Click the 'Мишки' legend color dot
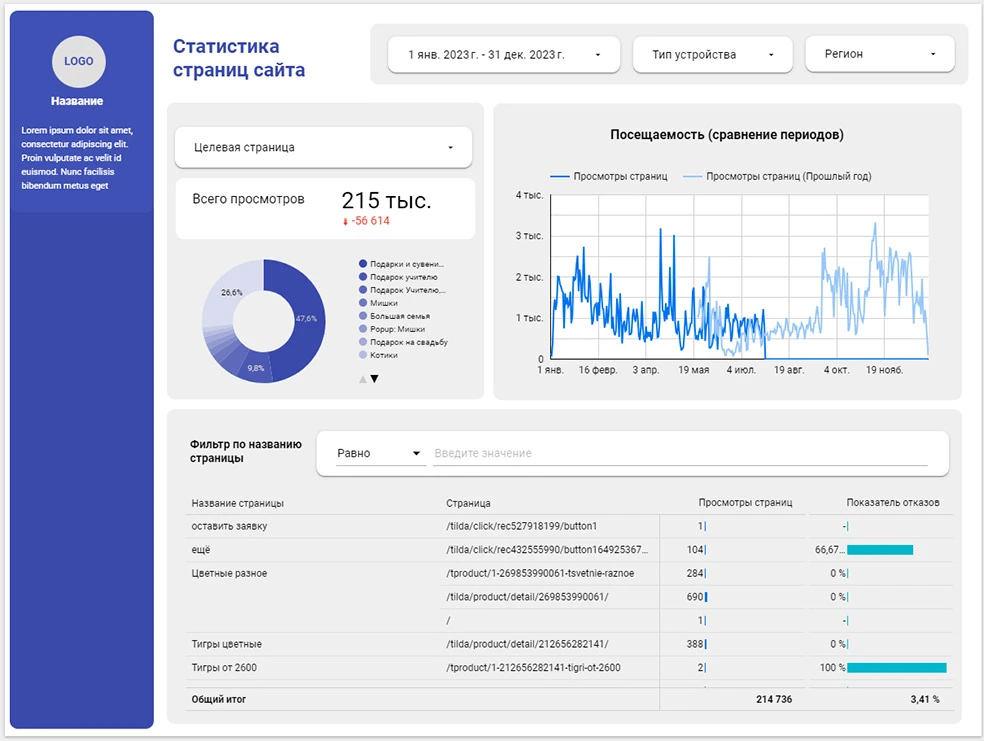984x741 pixels. point(363,303)
